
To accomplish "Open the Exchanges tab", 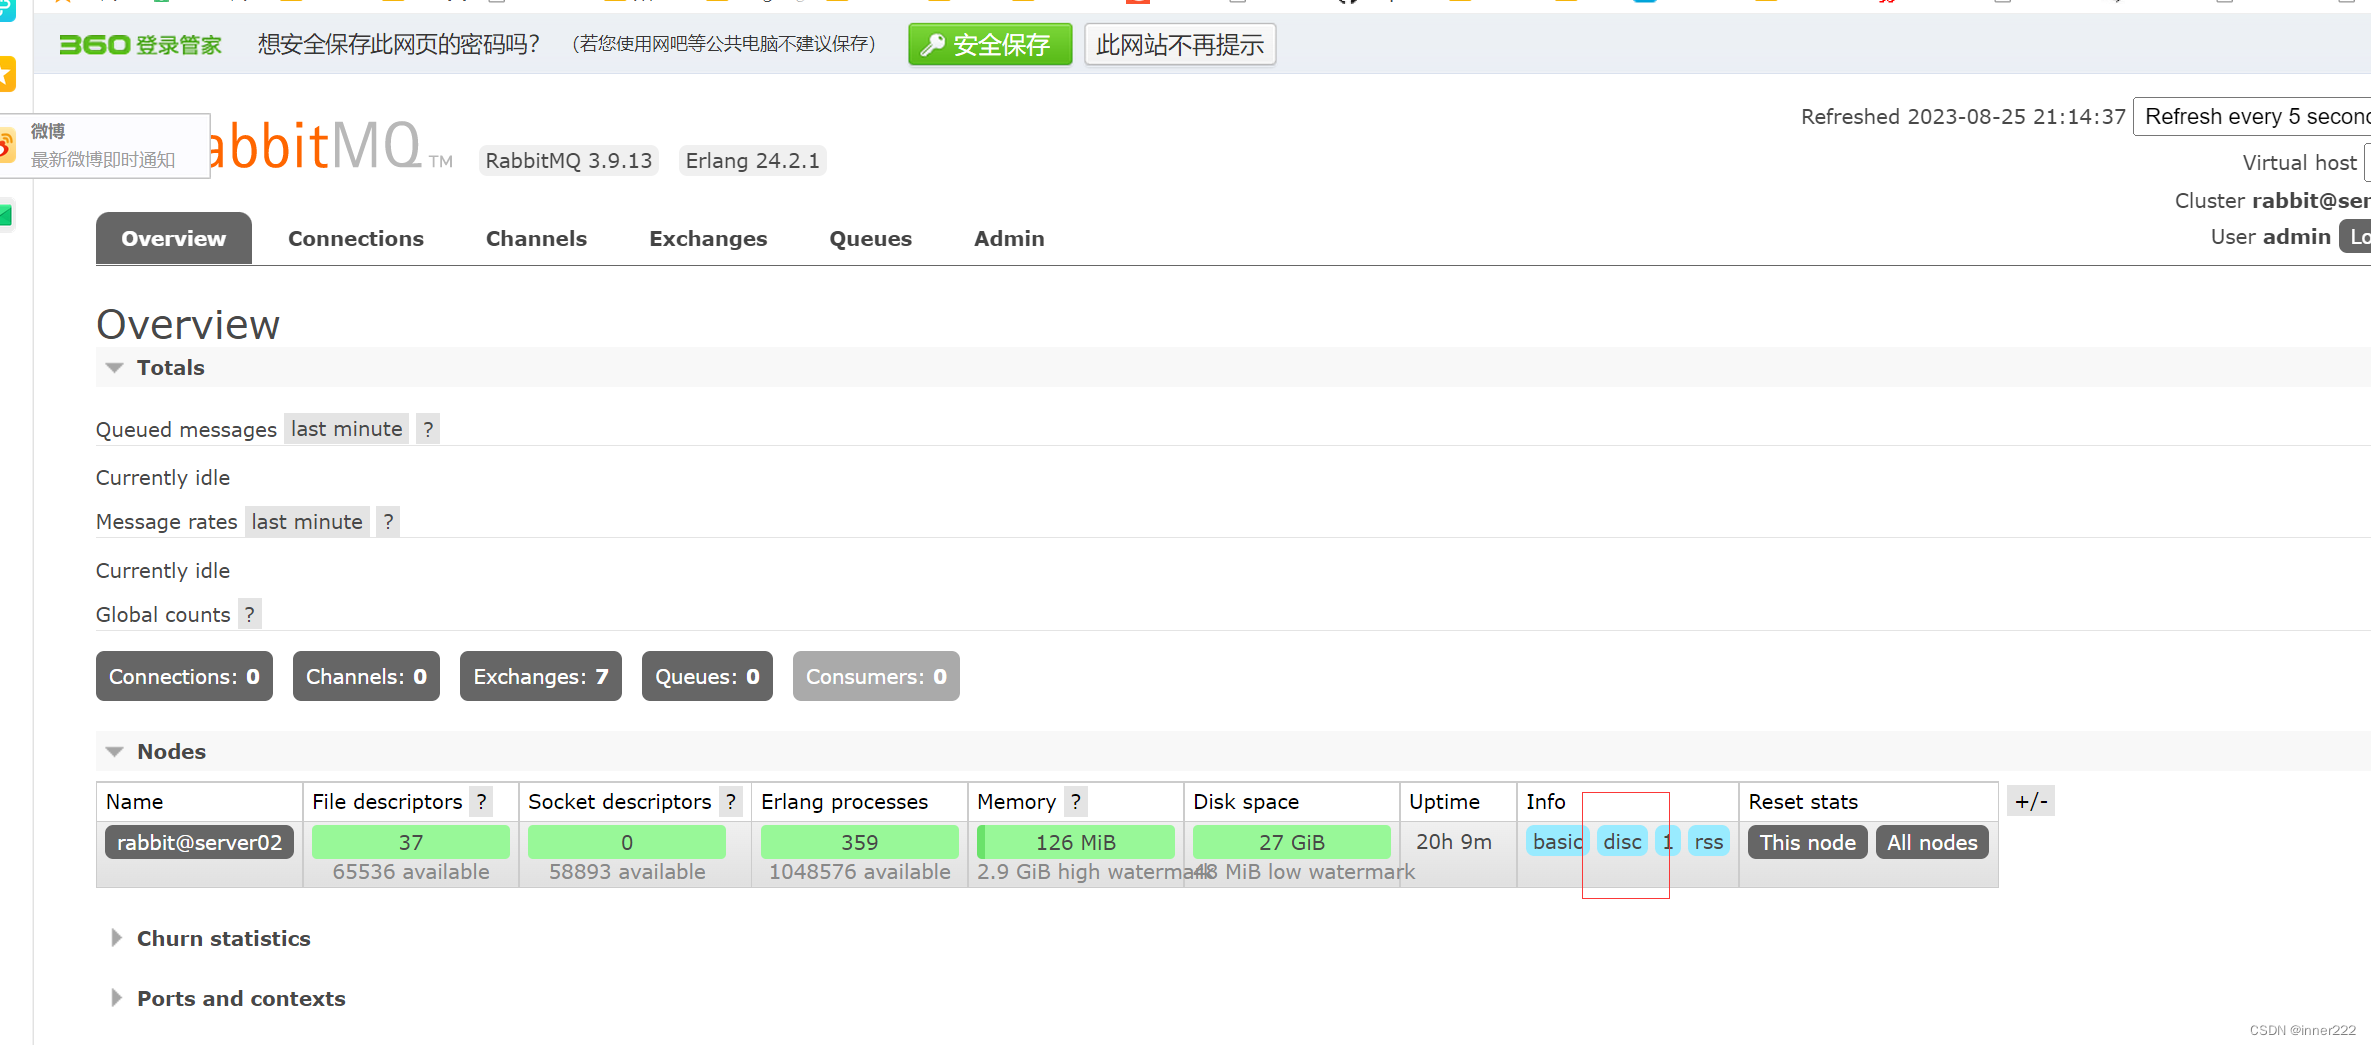I will click(708, 239).
